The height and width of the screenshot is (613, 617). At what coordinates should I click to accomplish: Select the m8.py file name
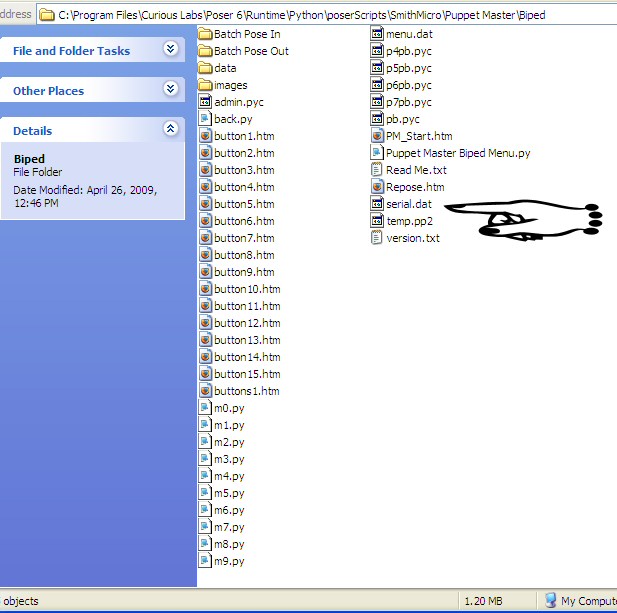tap(229, 545)
